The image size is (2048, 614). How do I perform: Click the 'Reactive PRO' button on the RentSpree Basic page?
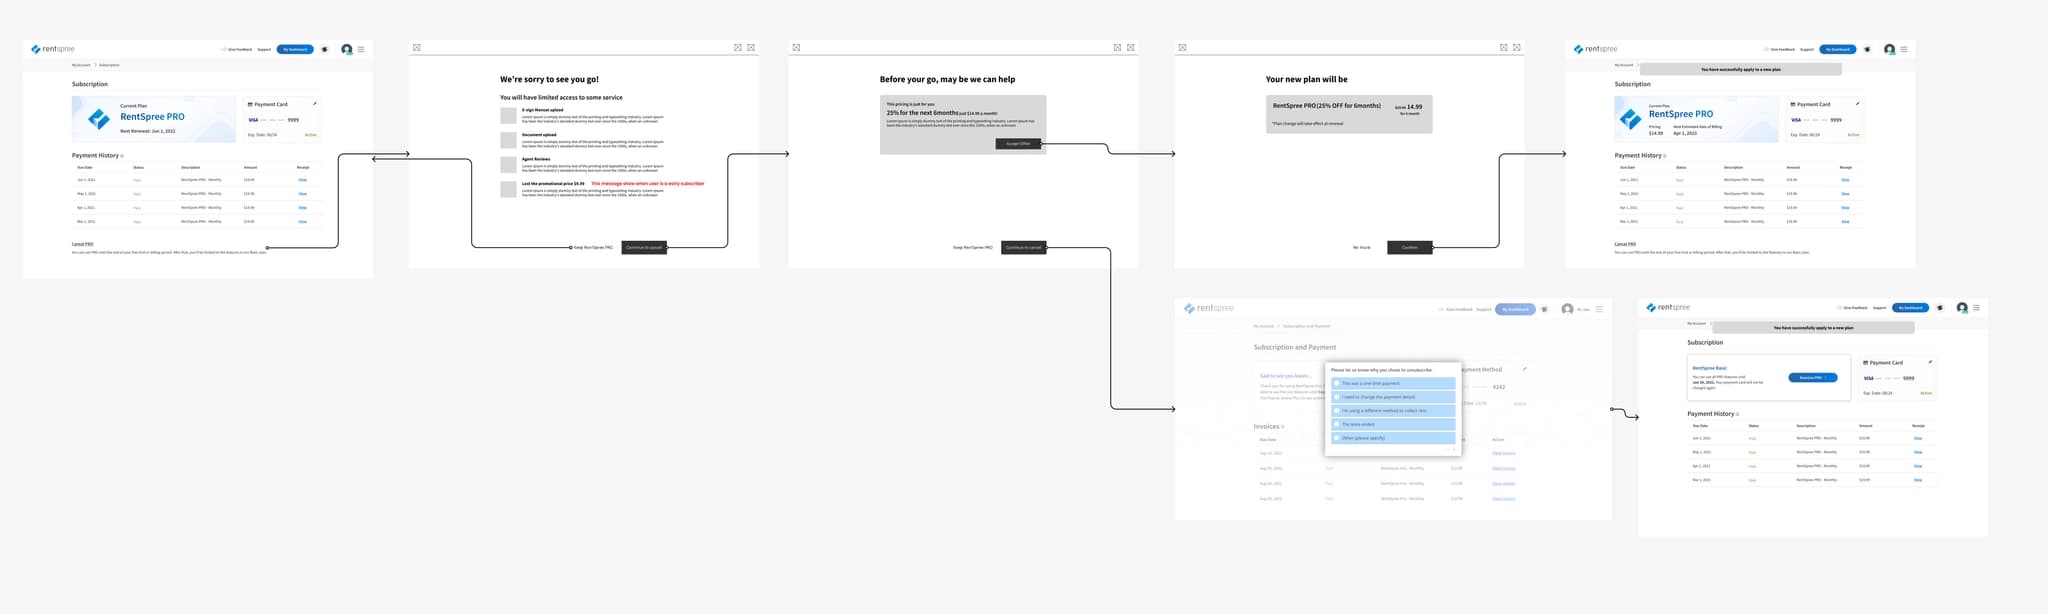pos(1813,378)
